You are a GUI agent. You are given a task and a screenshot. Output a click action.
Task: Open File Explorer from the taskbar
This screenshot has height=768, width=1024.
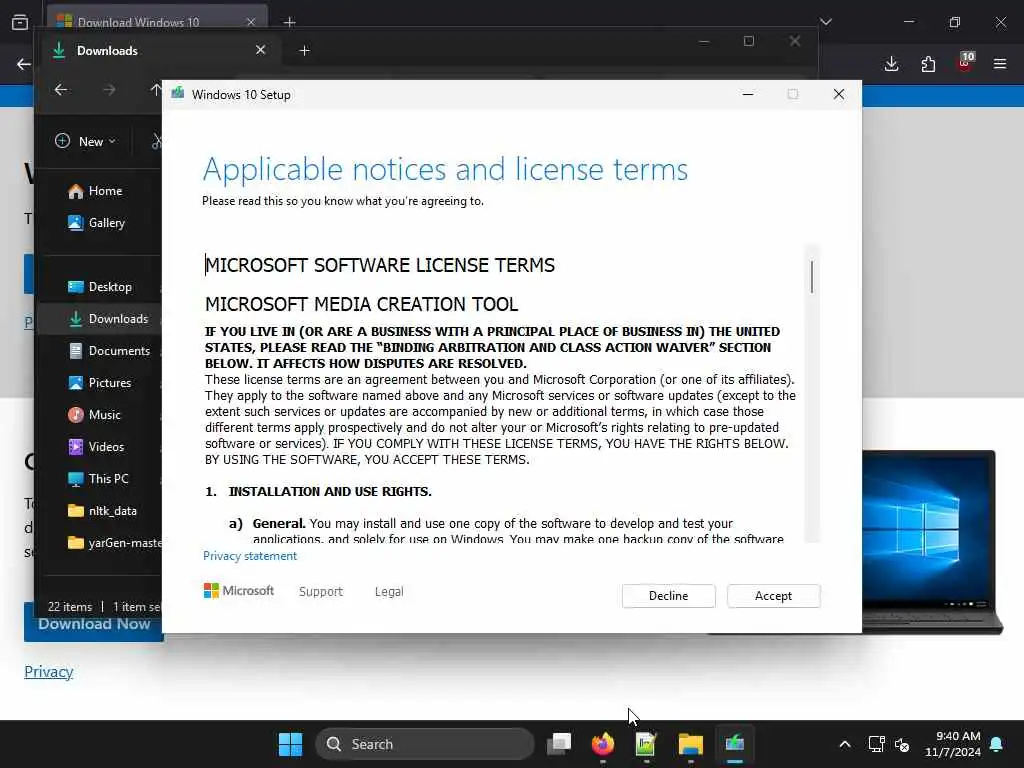pos(690,744)
